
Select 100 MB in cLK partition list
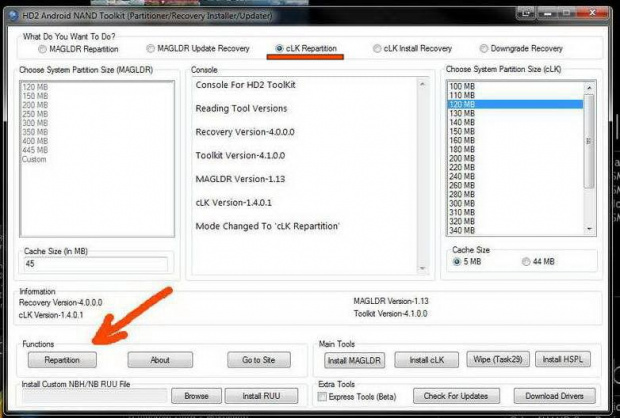(515, 86)
